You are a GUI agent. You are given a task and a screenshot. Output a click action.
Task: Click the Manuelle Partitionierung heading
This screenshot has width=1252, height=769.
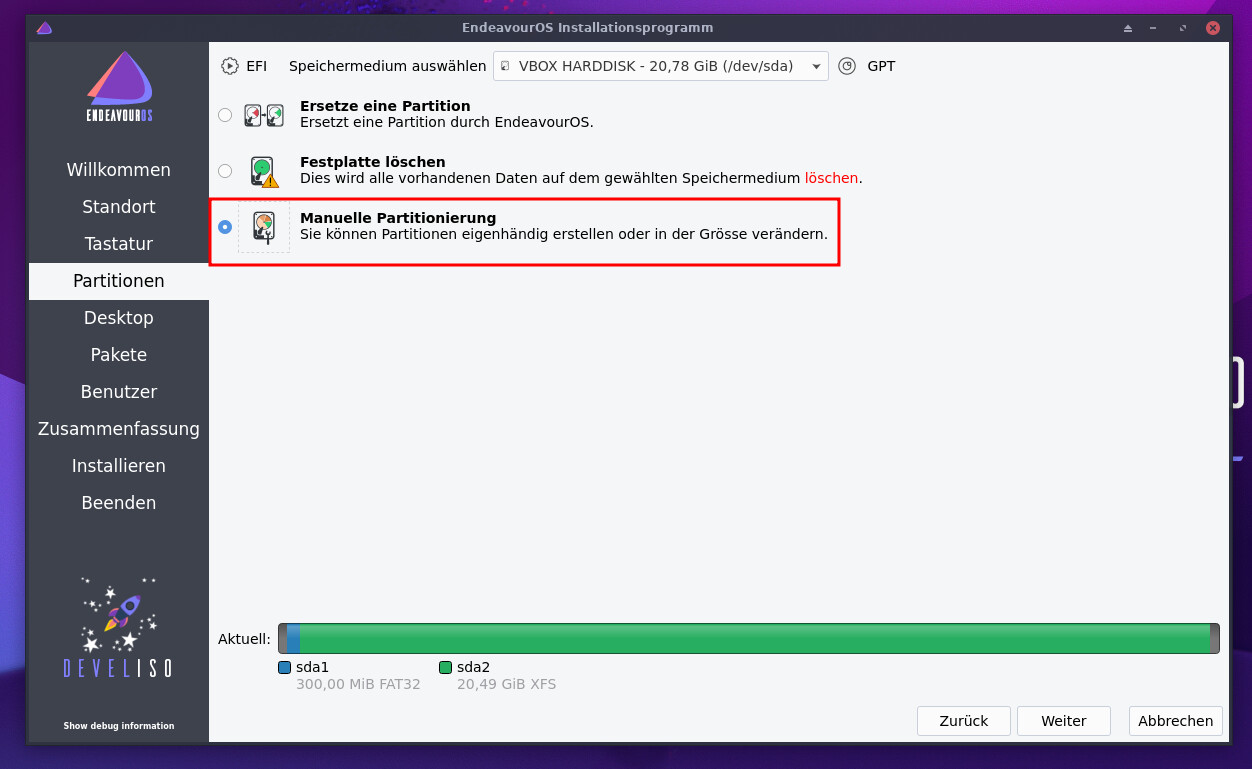398,218
